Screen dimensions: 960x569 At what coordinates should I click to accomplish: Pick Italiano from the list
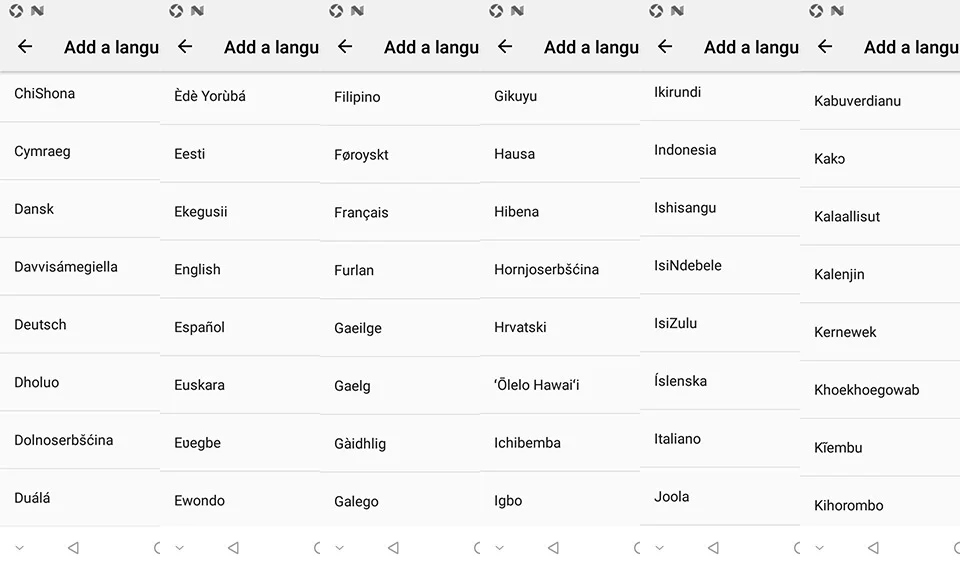pyautogui.click(x=720, y=439)
